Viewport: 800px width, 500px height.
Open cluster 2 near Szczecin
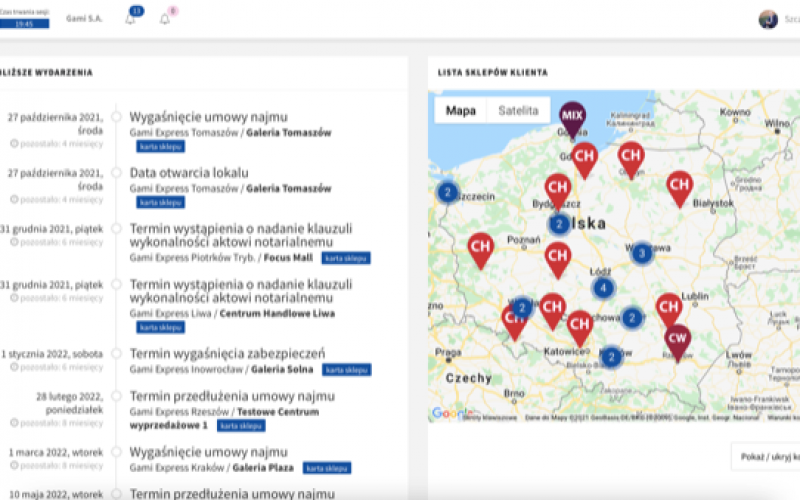447,192
